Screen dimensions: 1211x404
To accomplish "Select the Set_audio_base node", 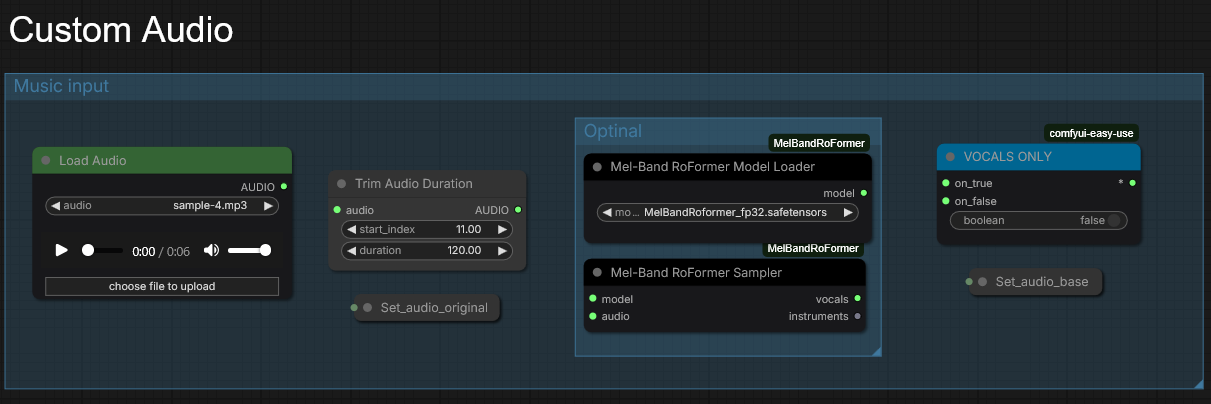I will 1037,282.
